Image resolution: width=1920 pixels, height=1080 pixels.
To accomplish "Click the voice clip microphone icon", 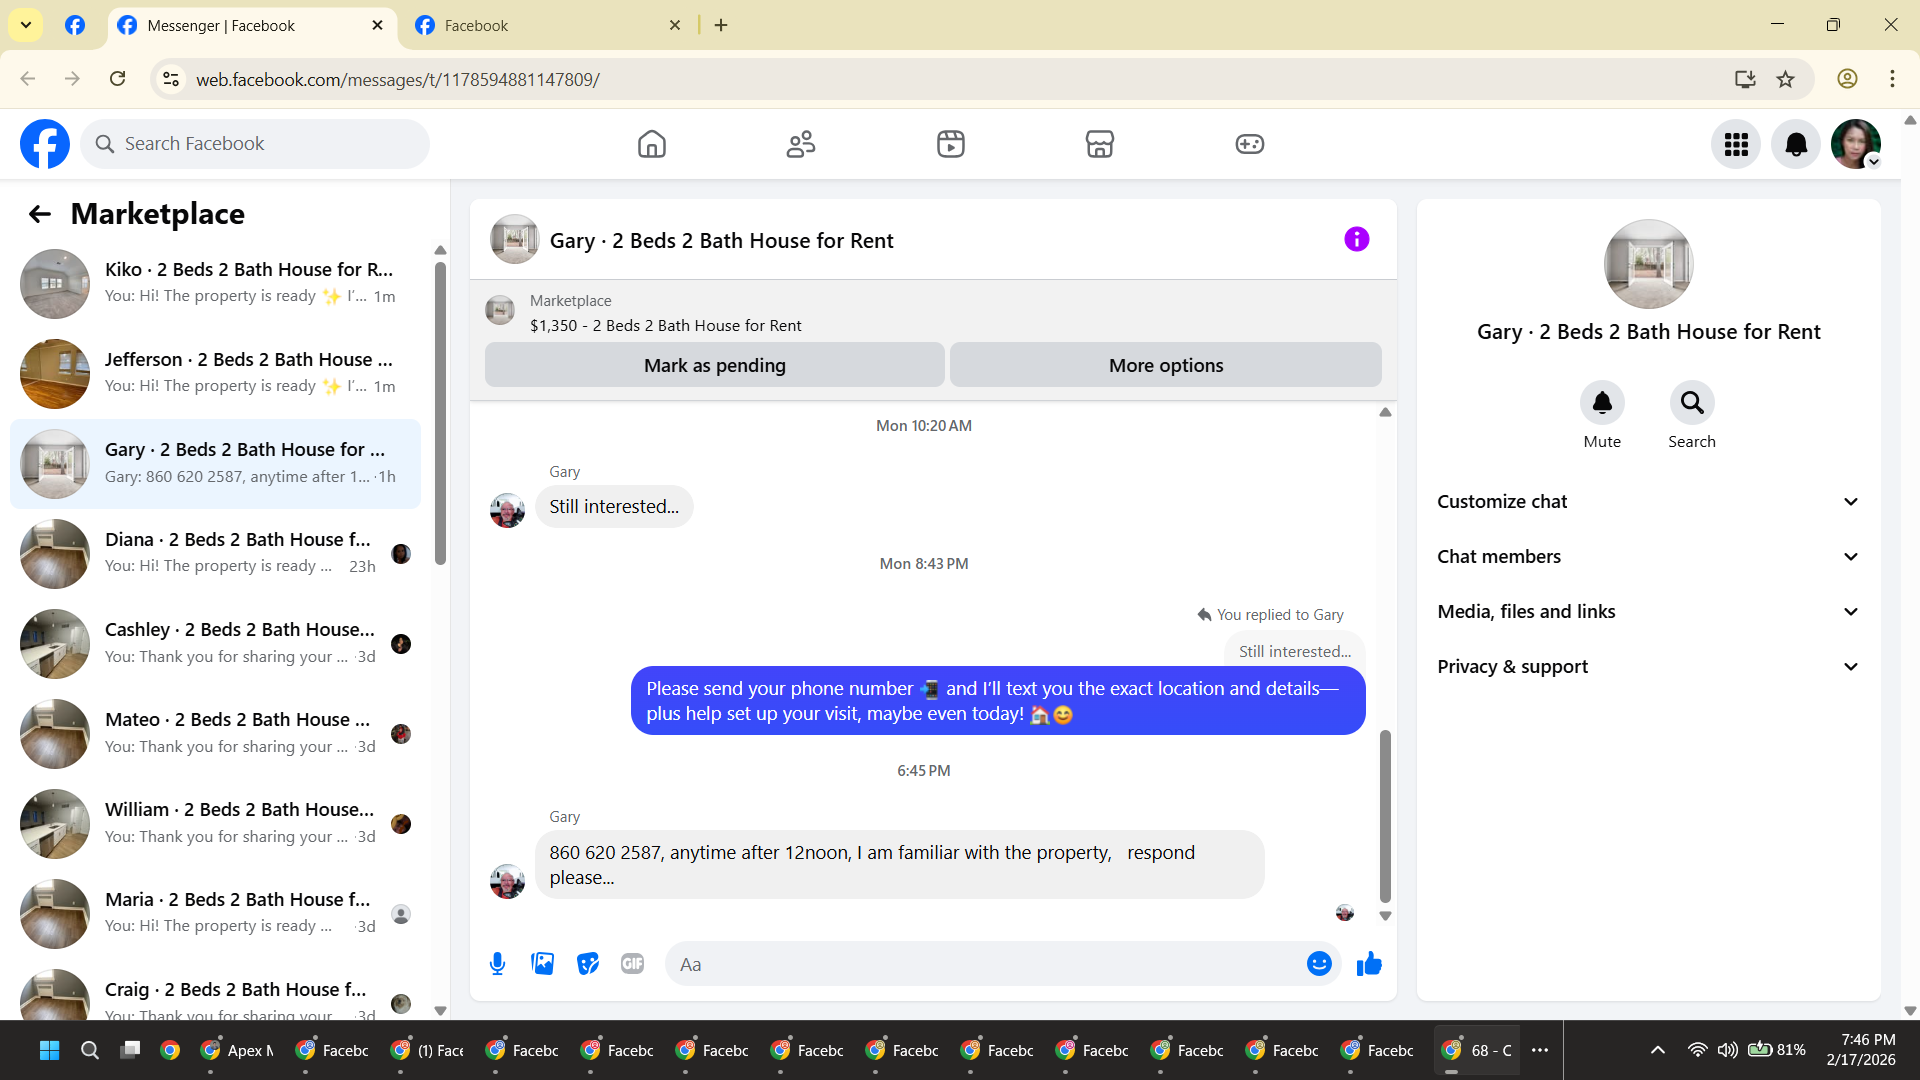I will [x=497, y=964].
